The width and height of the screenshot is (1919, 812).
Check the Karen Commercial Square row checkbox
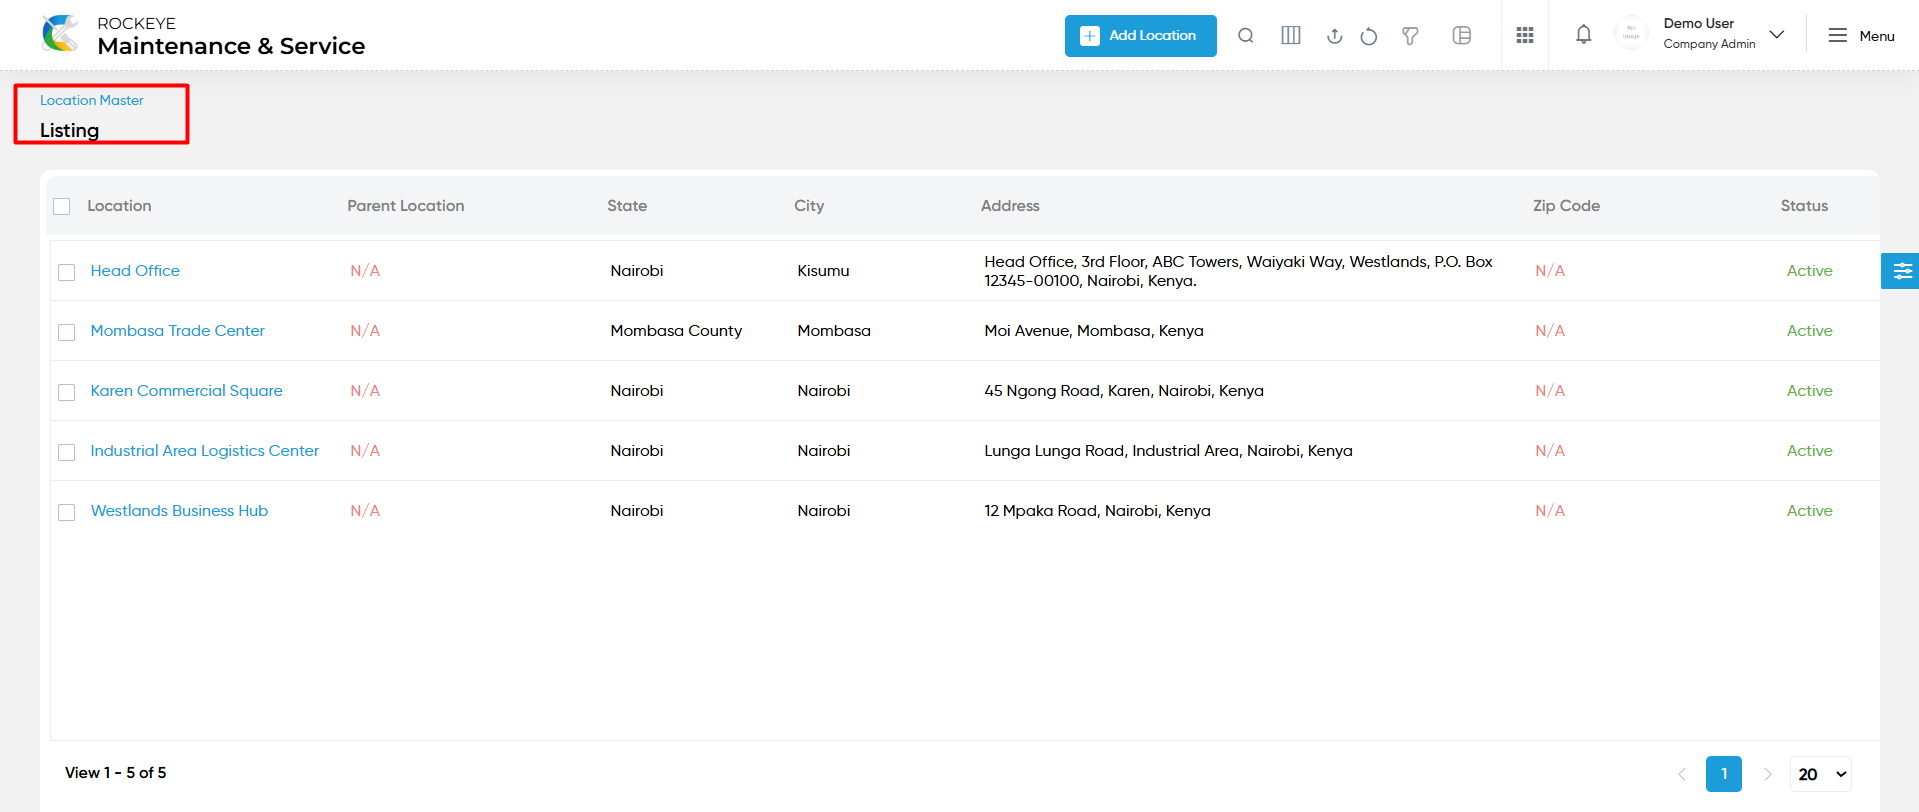(x=67, y=392)
